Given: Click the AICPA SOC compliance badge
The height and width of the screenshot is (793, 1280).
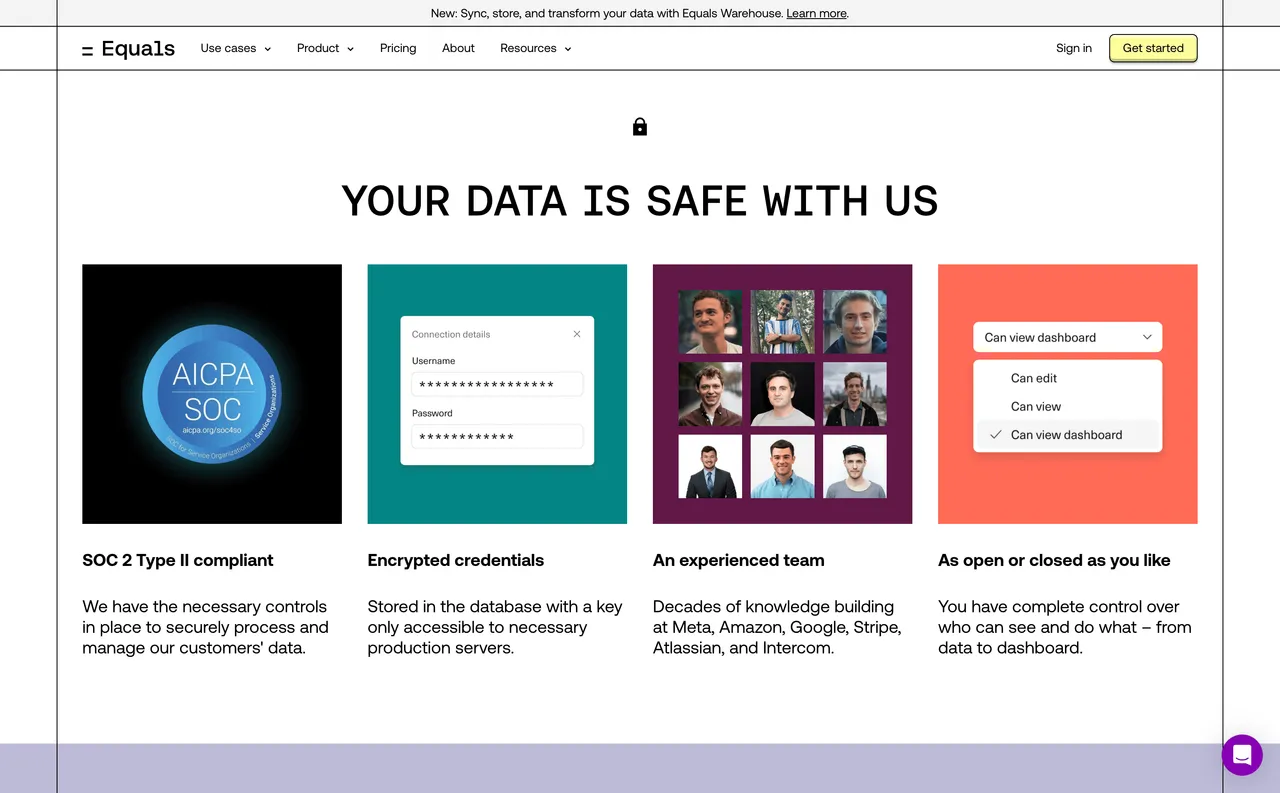Looking at the screenshot, I should [211, 393].
